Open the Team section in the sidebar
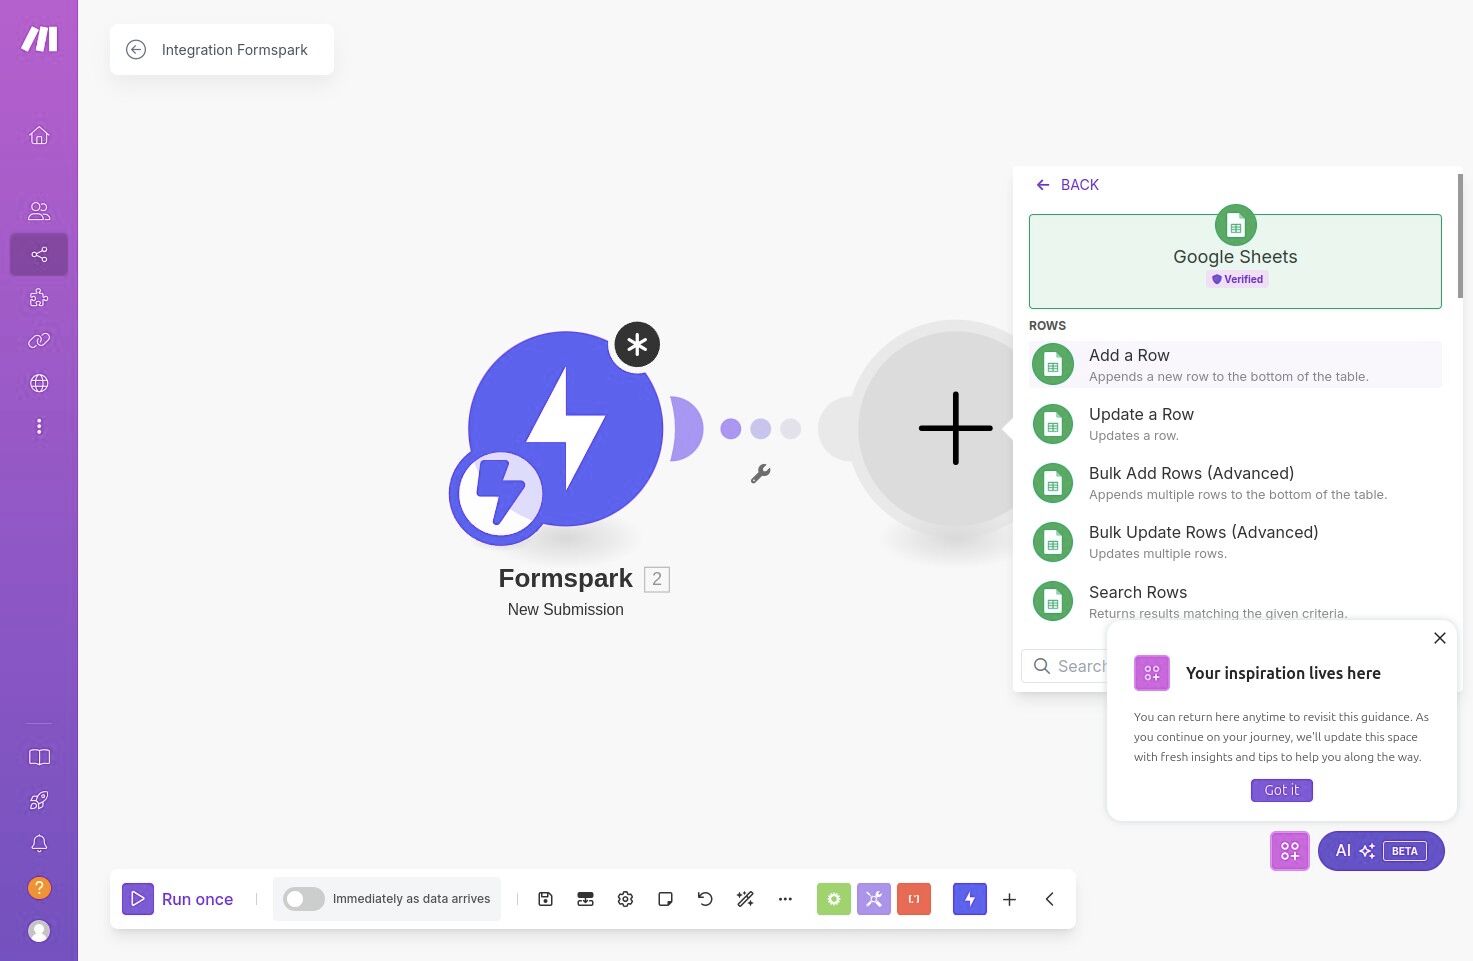Viewport: 1473px width, 961px height. pyautogui.click(x=39, y=211)
